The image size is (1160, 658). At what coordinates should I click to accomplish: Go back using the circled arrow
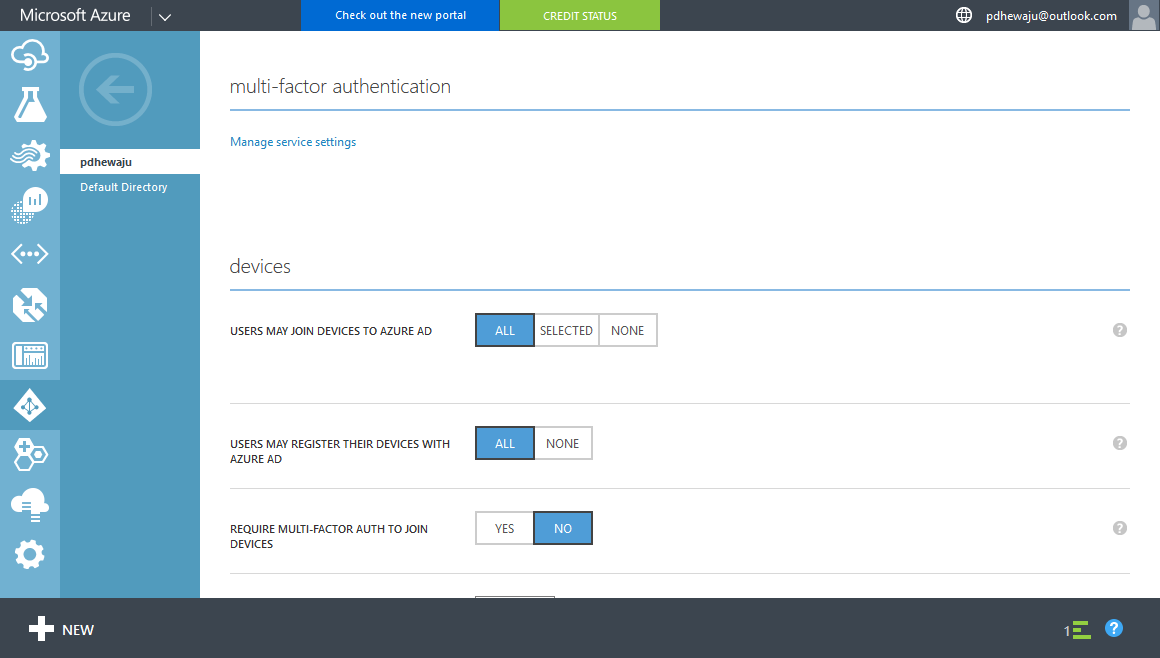click(x=115, y=90)
